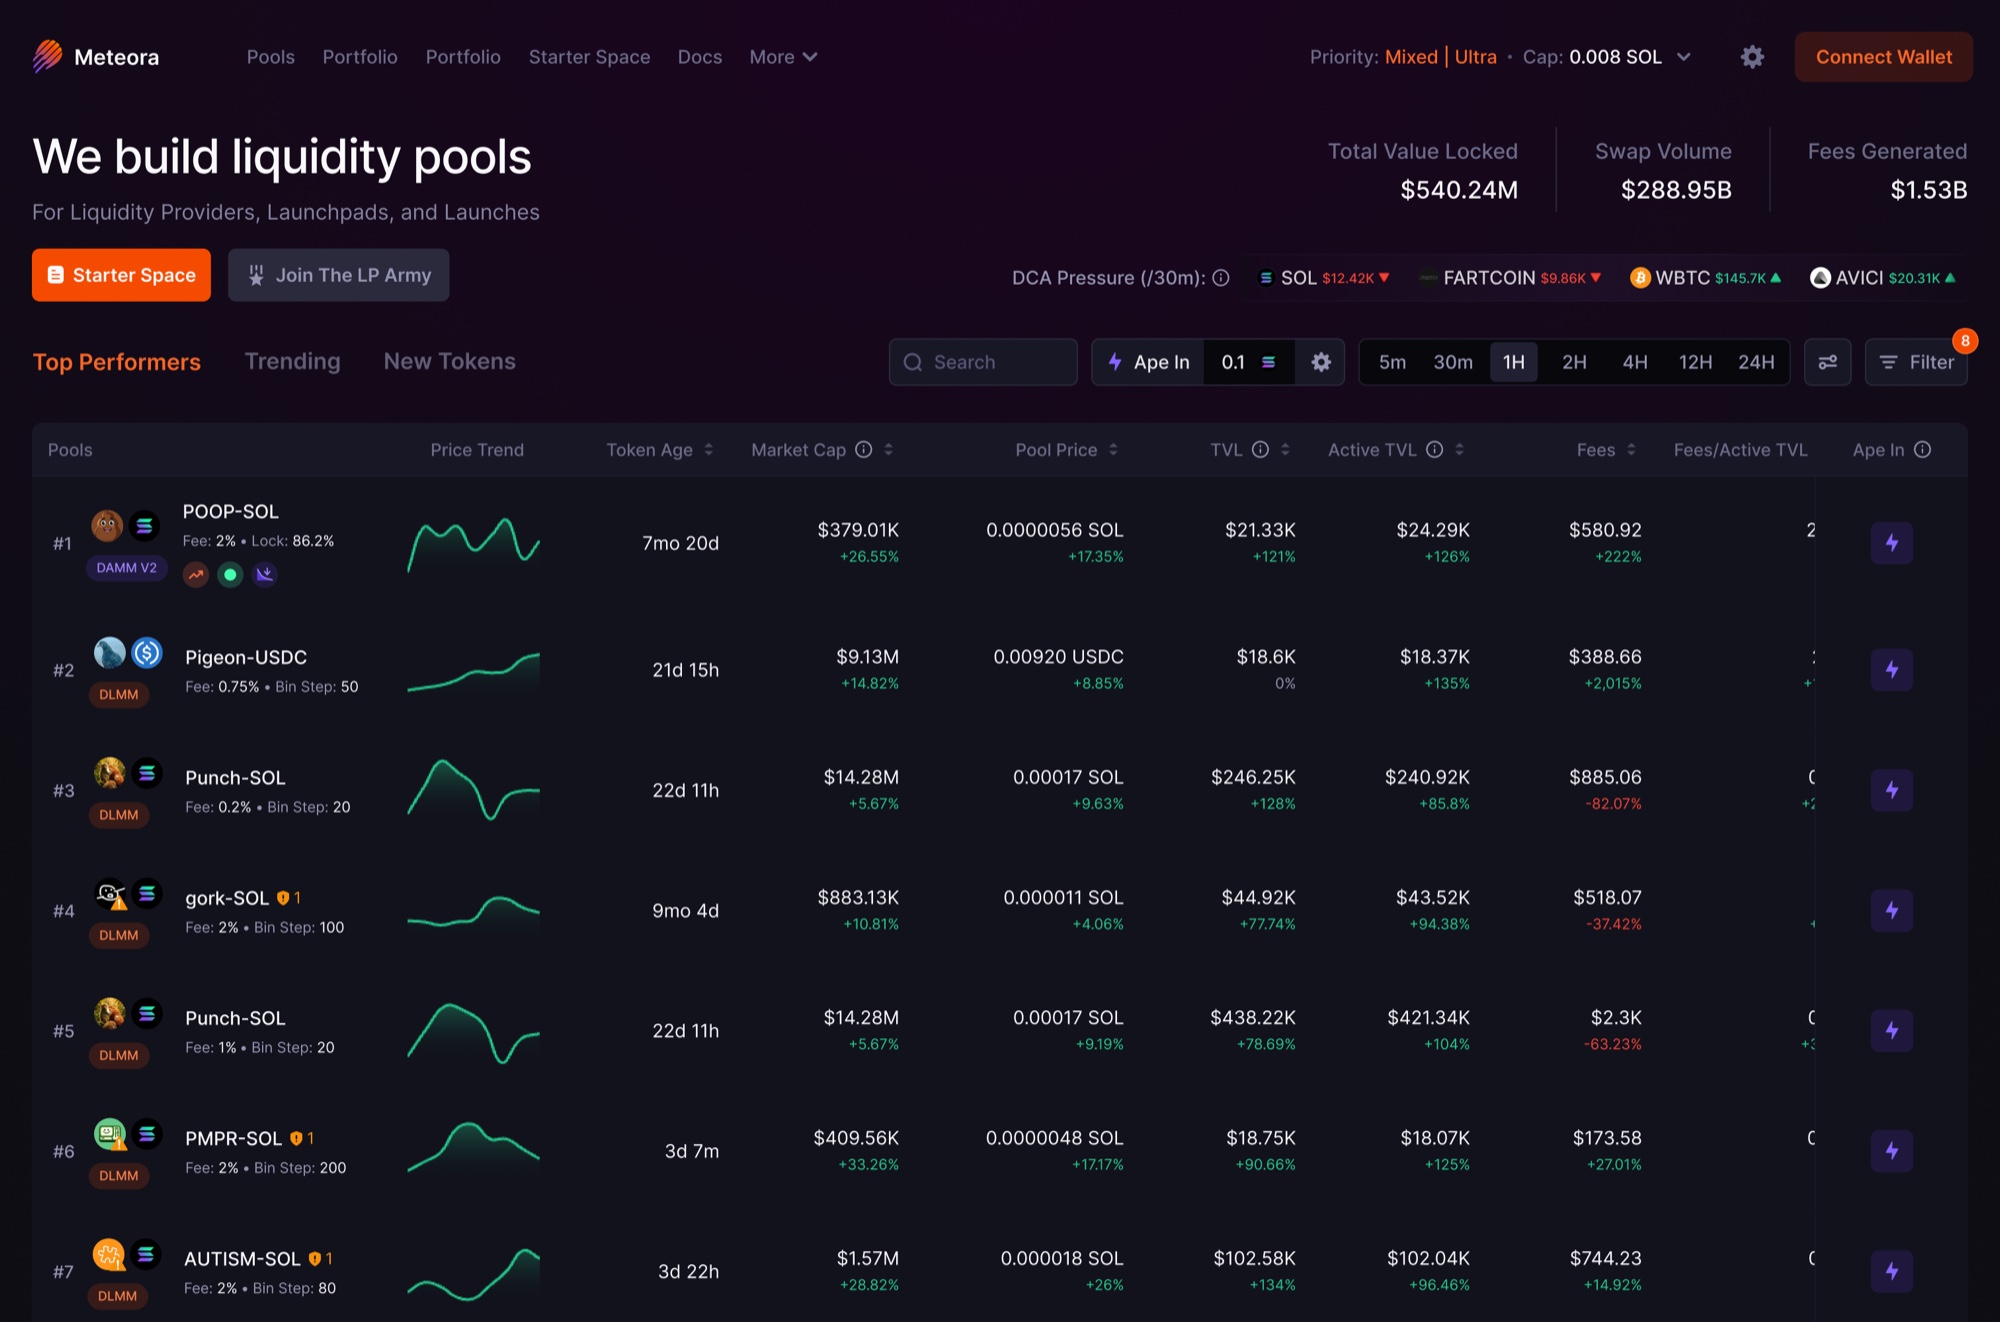Click the purple chart icon under POOP-SOL

point(265,575)
